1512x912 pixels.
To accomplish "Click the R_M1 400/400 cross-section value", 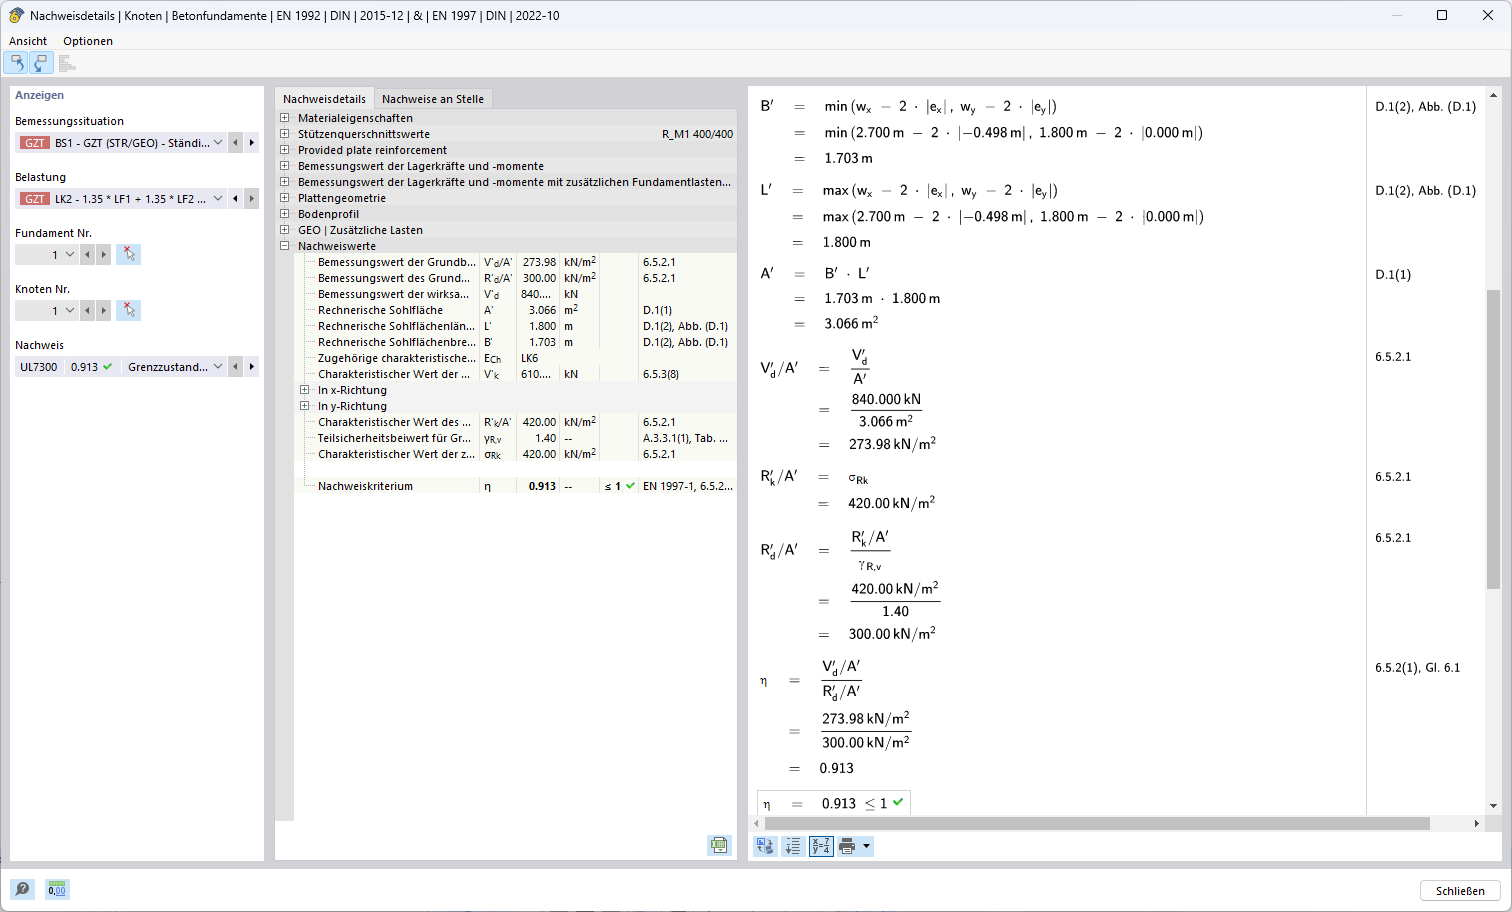I will pos(697,134).
